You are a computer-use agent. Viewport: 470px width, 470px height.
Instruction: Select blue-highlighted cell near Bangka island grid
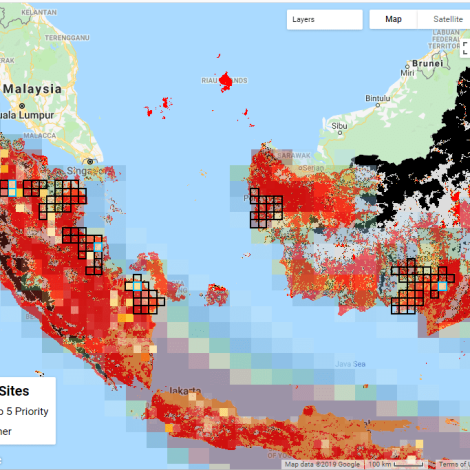(137, 286)
